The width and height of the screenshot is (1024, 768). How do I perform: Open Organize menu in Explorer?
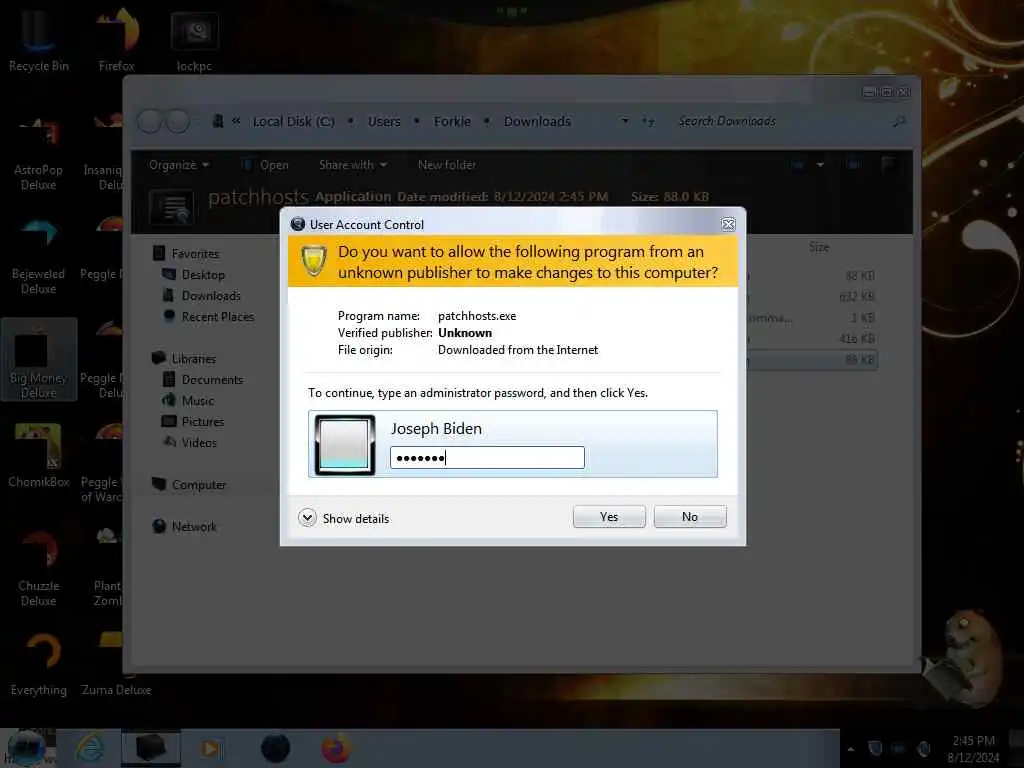178,165
